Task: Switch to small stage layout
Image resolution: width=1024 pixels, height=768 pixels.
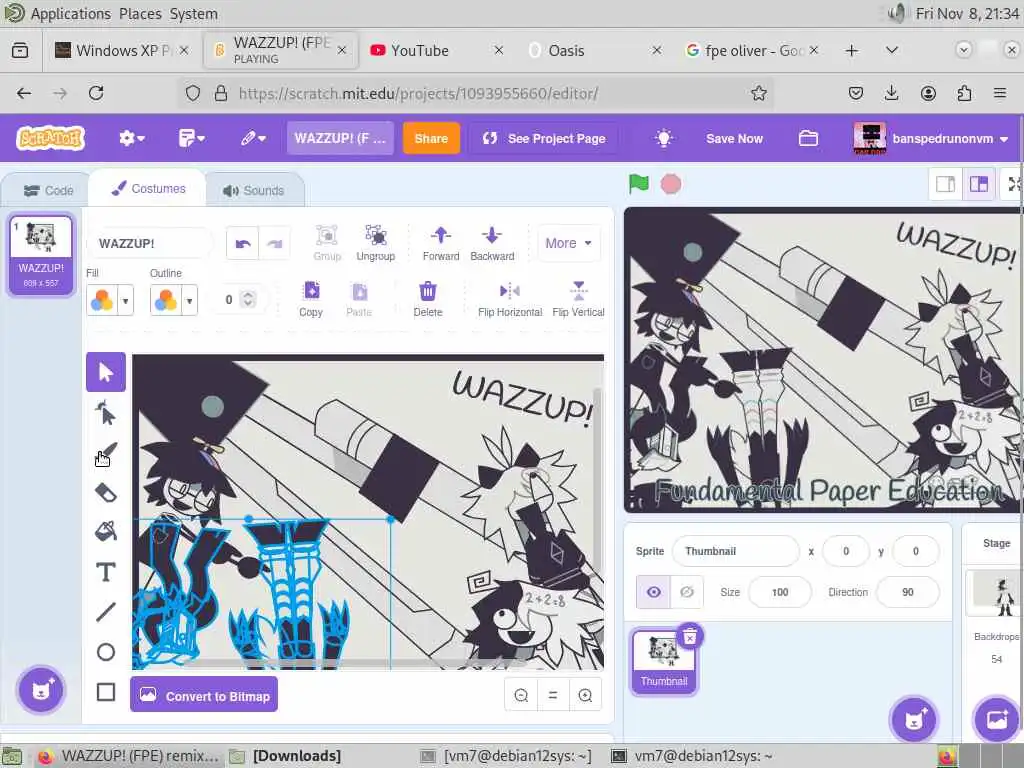Action: (x=946, y=185)
